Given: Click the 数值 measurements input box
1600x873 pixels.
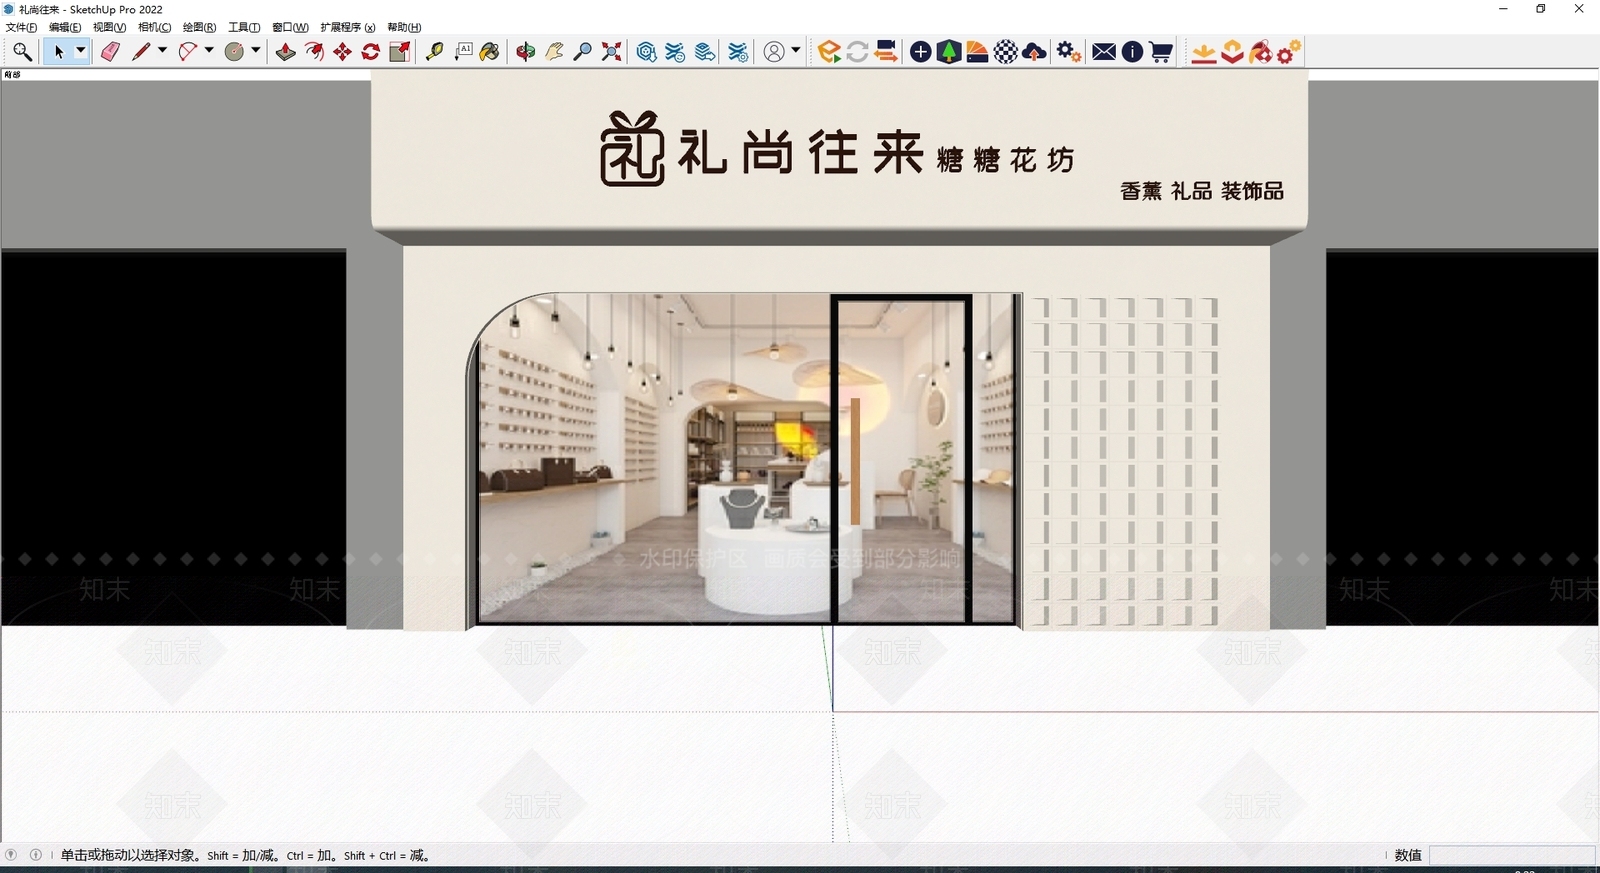Looking at the screenshot, I should tap(1512, 855).
